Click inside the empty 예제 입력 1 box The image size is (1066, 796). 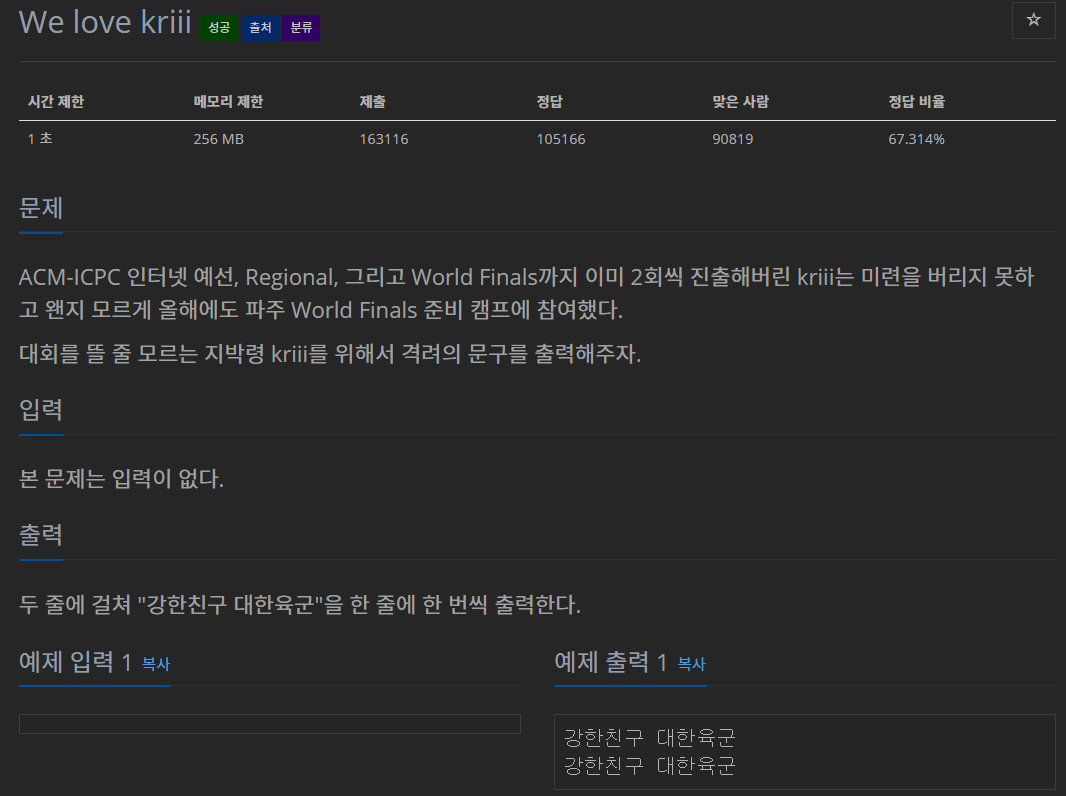tap(269, 723)
